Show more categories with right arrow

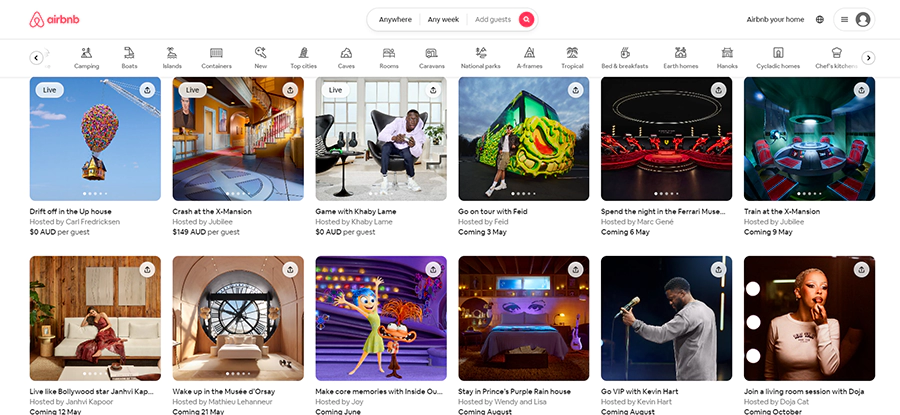pyautogui.click(x=868, y=57)
